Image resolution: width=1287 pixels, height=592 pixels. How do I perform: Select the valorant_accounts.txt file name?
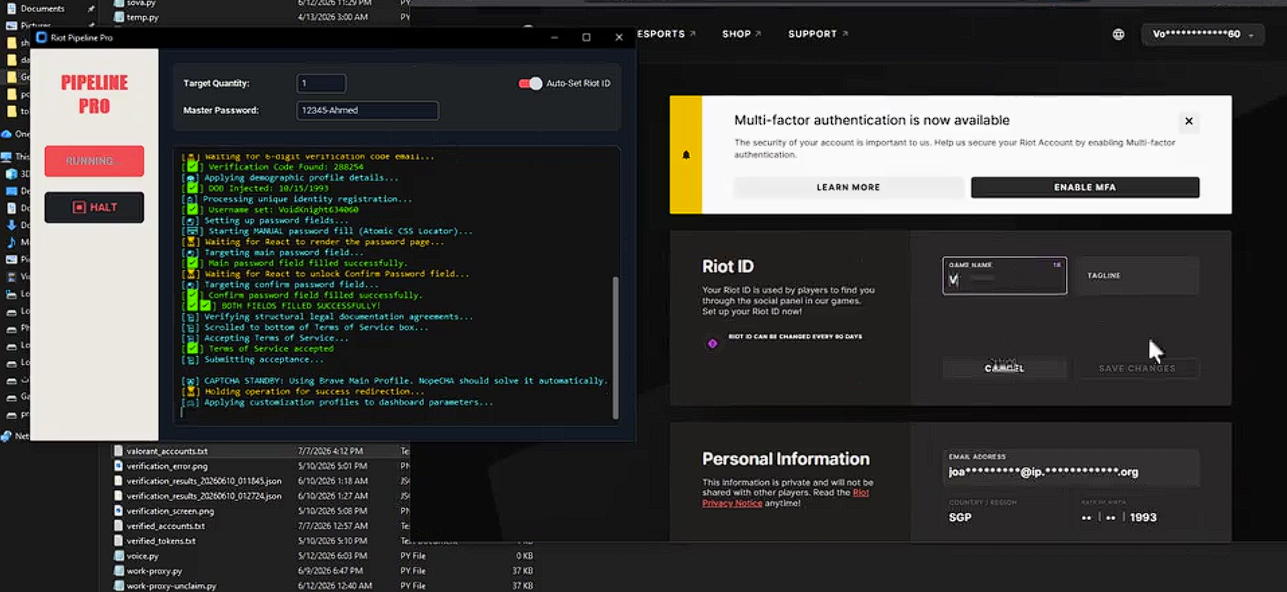tap(167, 451)
